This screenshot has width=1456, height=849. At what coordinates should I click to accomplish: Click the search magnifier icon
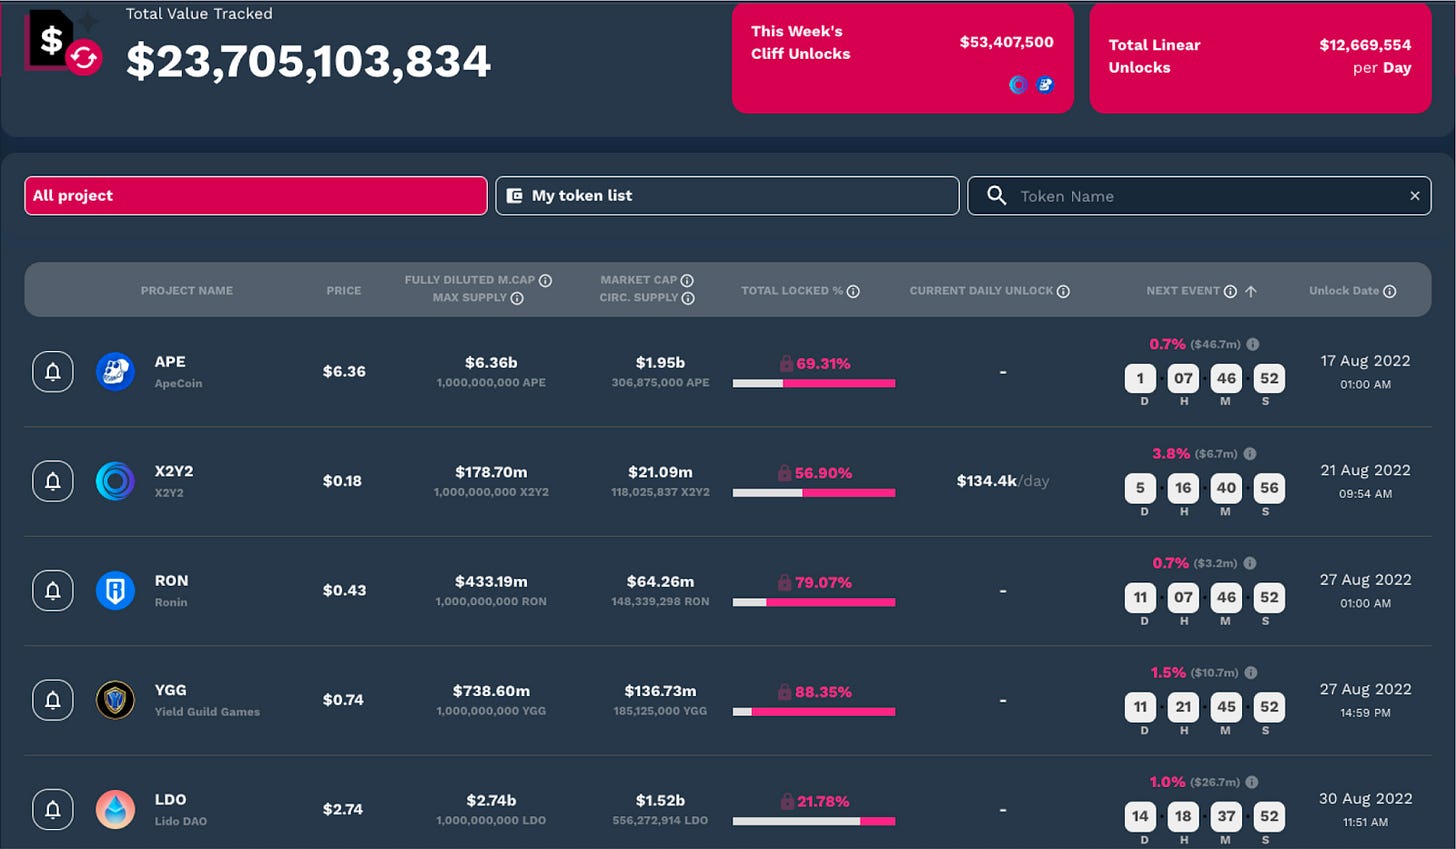click(996, 195)
